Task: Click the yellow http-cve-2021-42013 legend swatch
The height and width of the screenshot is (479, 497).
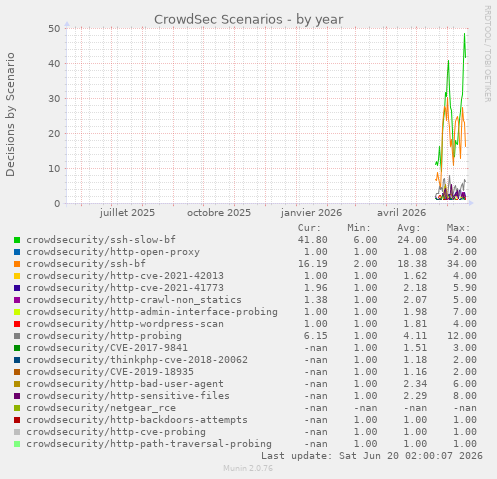Action: tap(17, 276)
